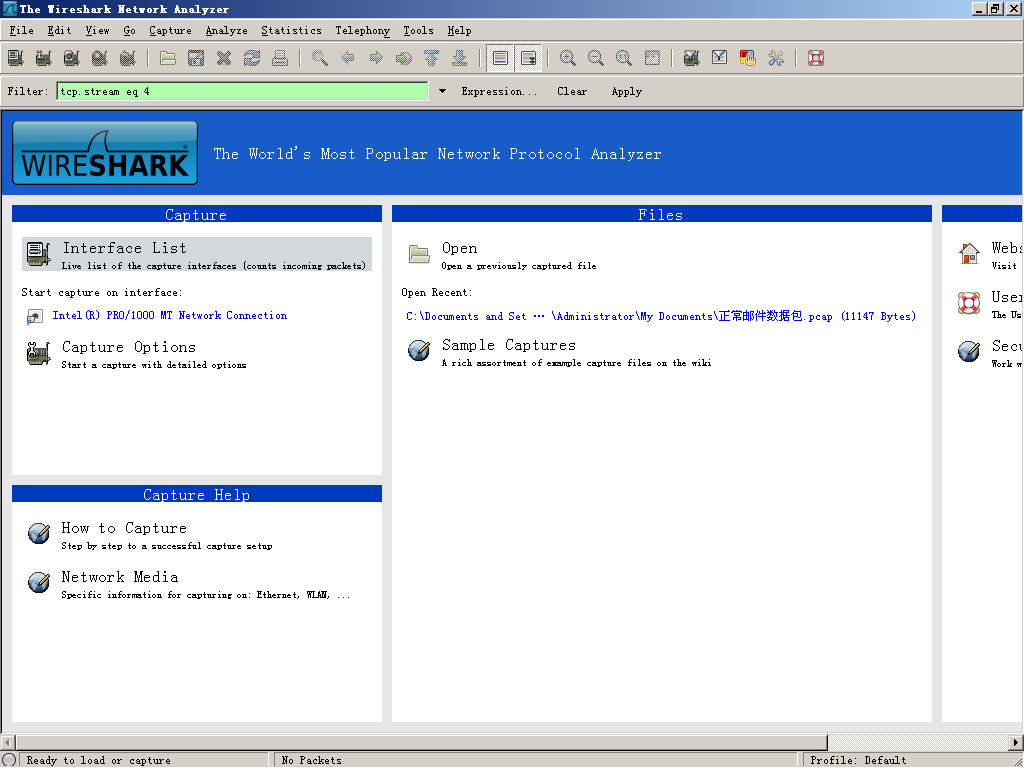This screenshot has height=768, width=1024.
Task: Click the go to packet number icon
Action: (x=404, y=58)
